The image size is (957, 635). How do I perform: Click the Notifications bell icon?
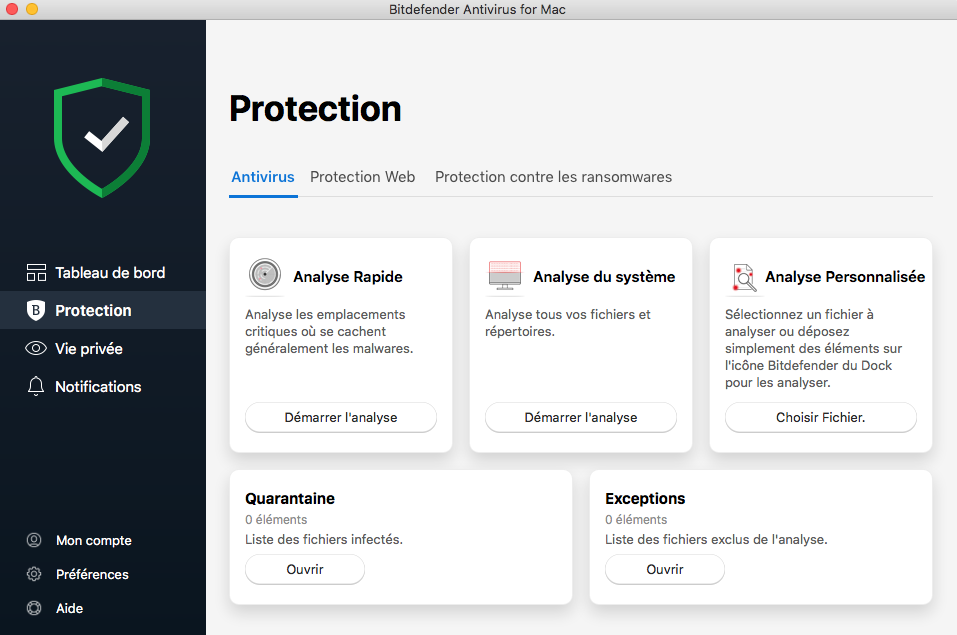click(36, 386)
